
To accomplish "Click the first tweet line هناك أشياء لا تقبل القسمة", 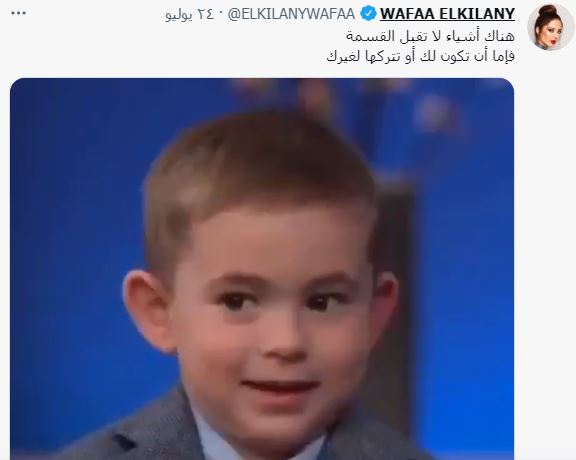I will (430, 36).
